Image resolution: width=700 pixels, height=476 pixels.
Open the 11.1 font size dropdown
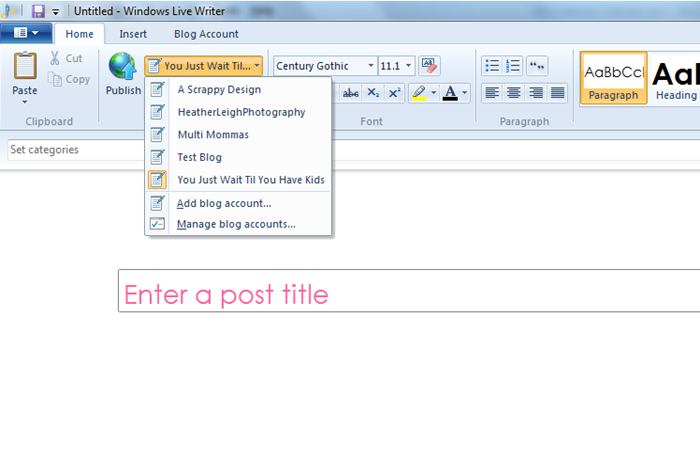[408, 66]
